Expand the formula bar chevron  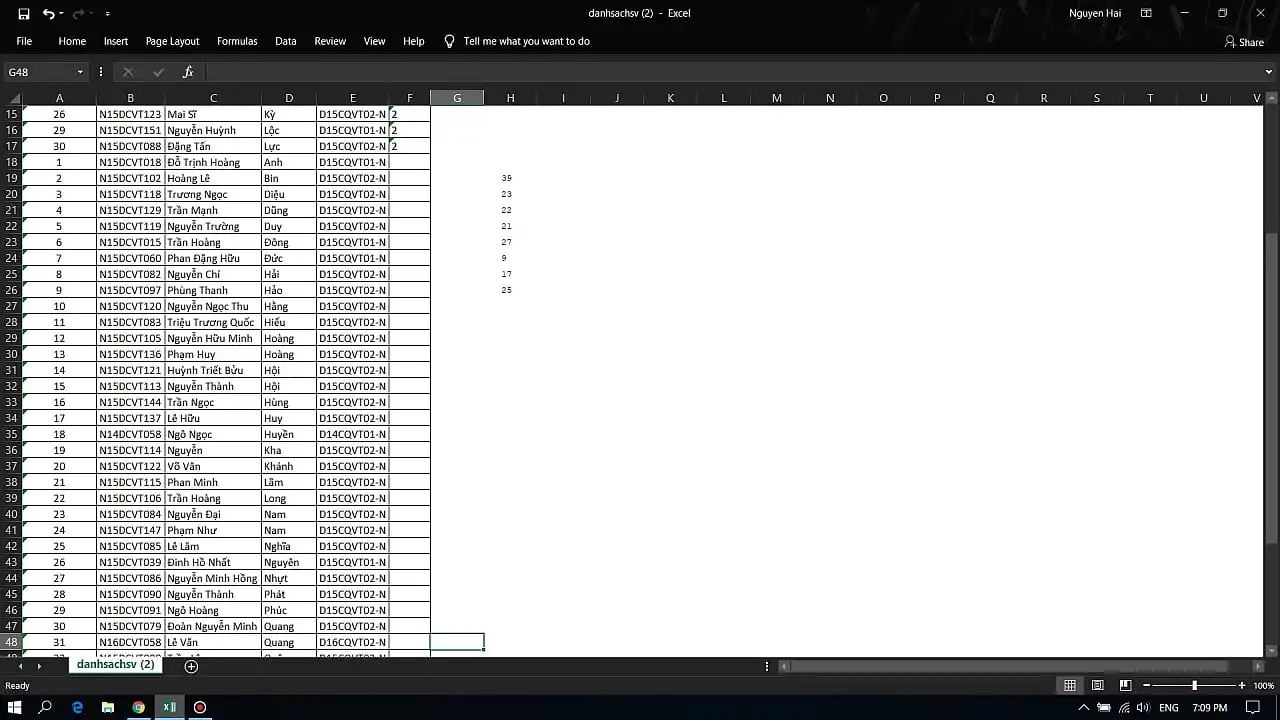[1269, 72]
